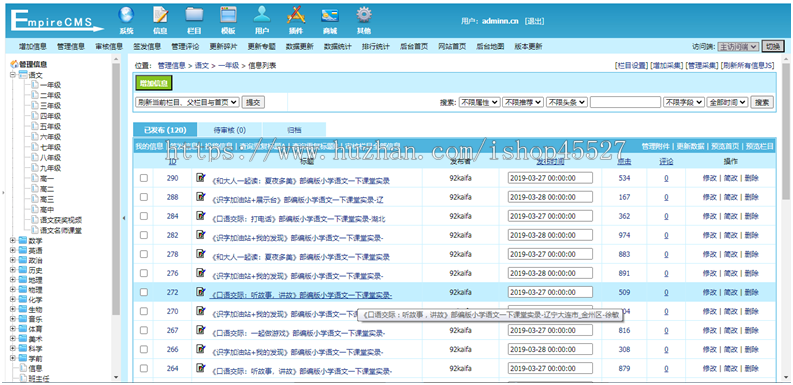The width and height of the screenshot is (793, 385).
Task: Click the sidebar tree vertical scrollbar
Action: pos(116,190)
